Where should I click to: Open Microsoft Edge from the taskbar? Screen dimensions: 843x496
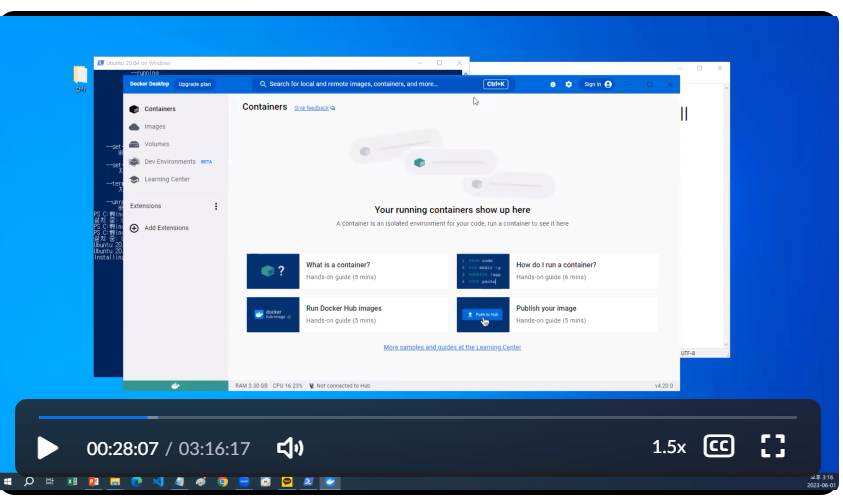point(137,483)
